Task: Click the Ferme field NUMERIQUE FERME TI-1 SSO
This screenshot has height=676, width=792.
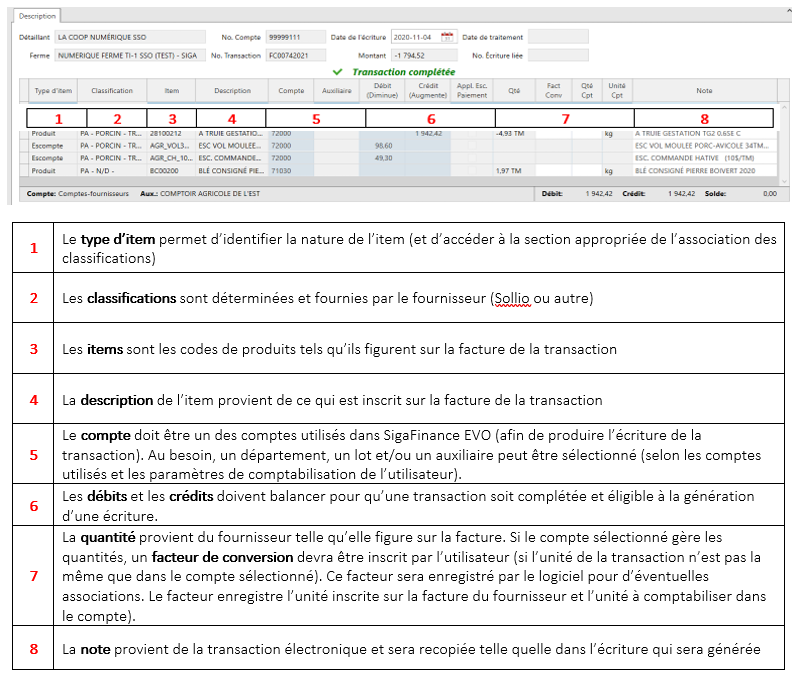Action: click(x=130, y=55)
